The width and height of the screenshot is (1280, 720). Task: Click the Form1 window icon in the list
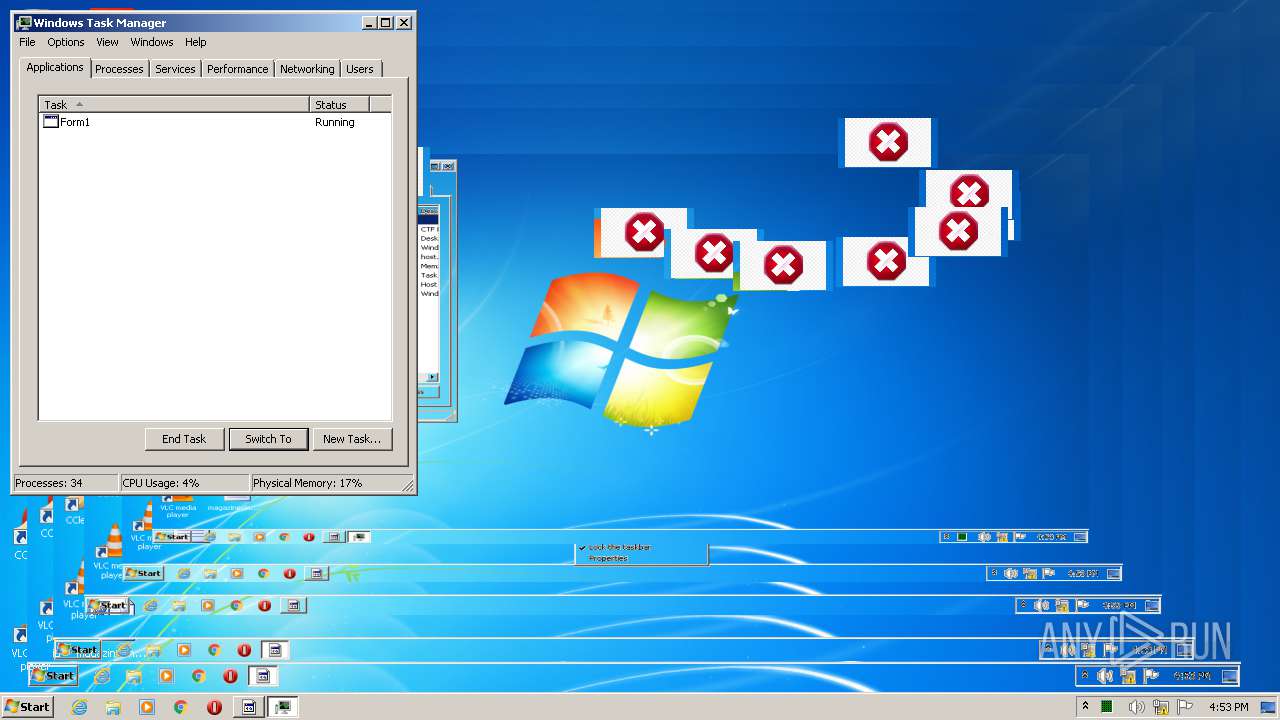pyautogui.click(x=51, y=122)
